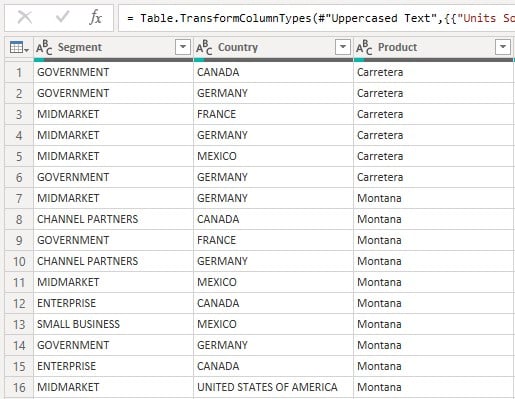Click CHANNEL PARTNERS cell in row 8
Screen dimensions: 515x399
(x=113, y=219)
